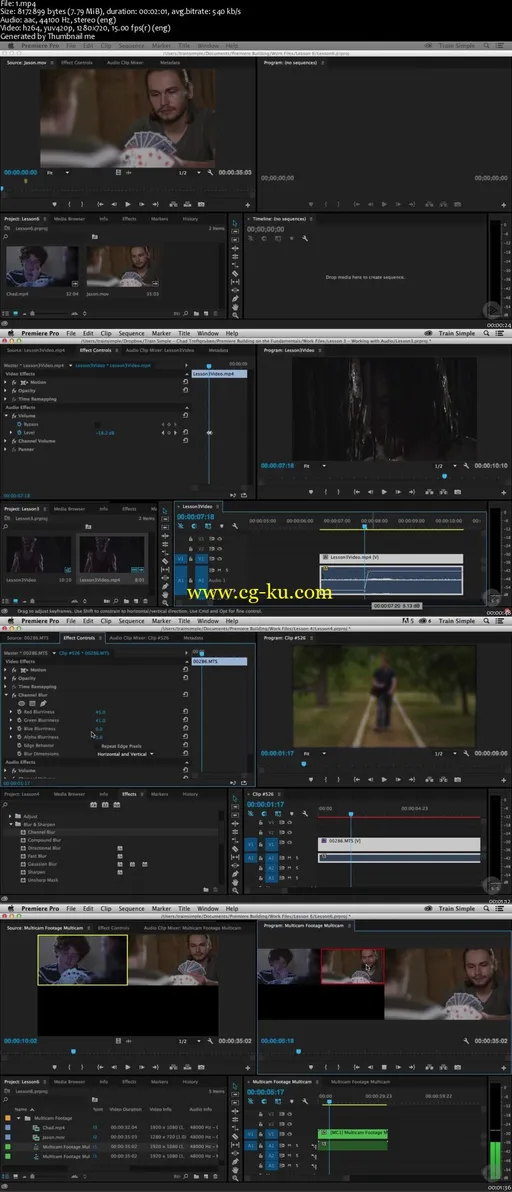The width and height of the screenshot is (512, 1192).
Task: Expand Time Remapping for Lesson3Video.mp4
Action: point(6,399)
